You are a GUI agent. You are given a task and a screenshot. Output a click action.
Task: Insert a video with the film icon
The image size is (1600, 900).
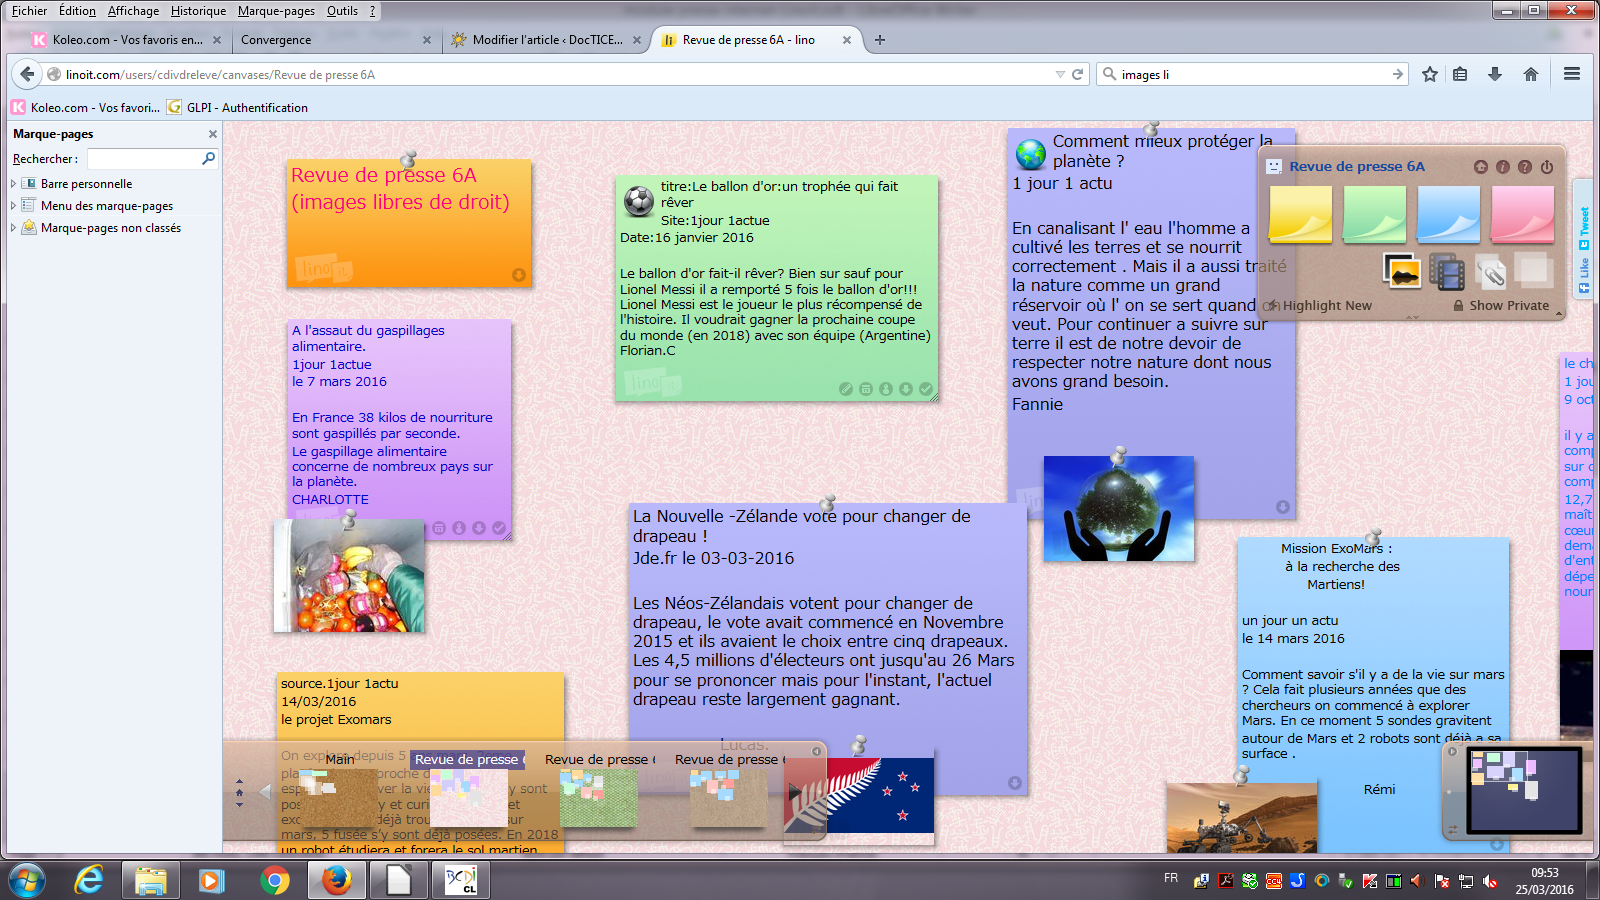tap(1446, 270)
